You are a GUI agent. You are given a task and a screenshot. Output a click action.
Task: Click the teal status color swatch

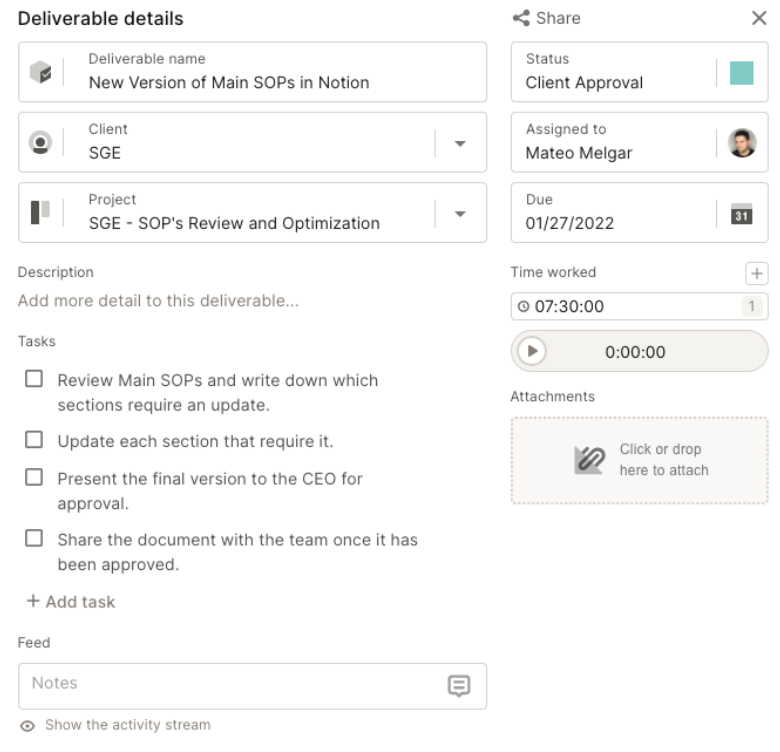pyautogui.click(x=742, y=72)
